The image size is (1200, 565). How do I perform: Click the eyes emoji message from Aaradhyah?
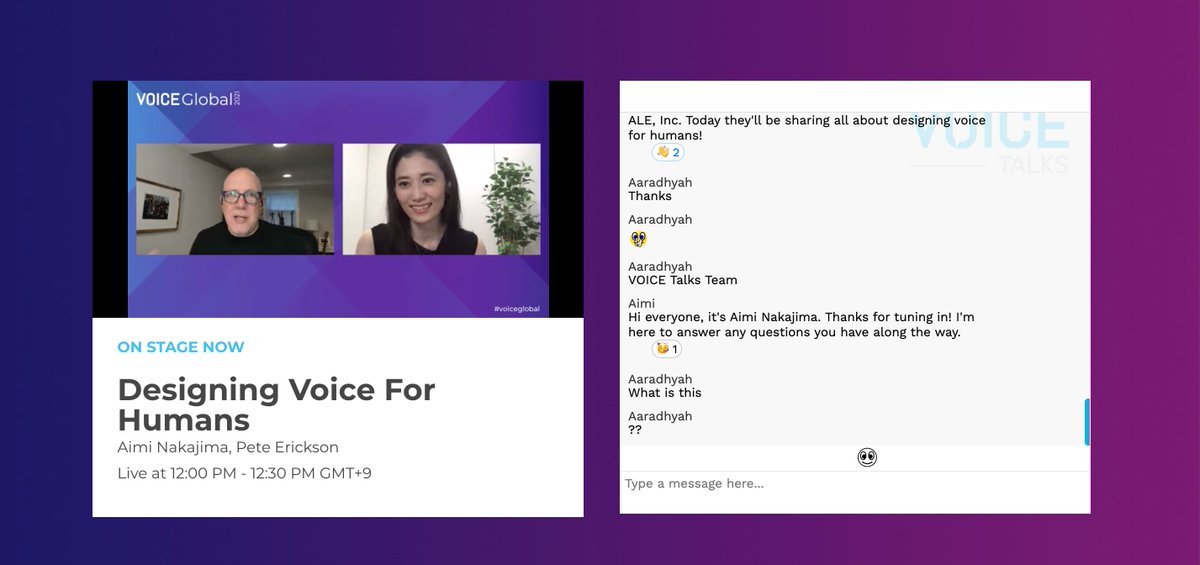637,239
